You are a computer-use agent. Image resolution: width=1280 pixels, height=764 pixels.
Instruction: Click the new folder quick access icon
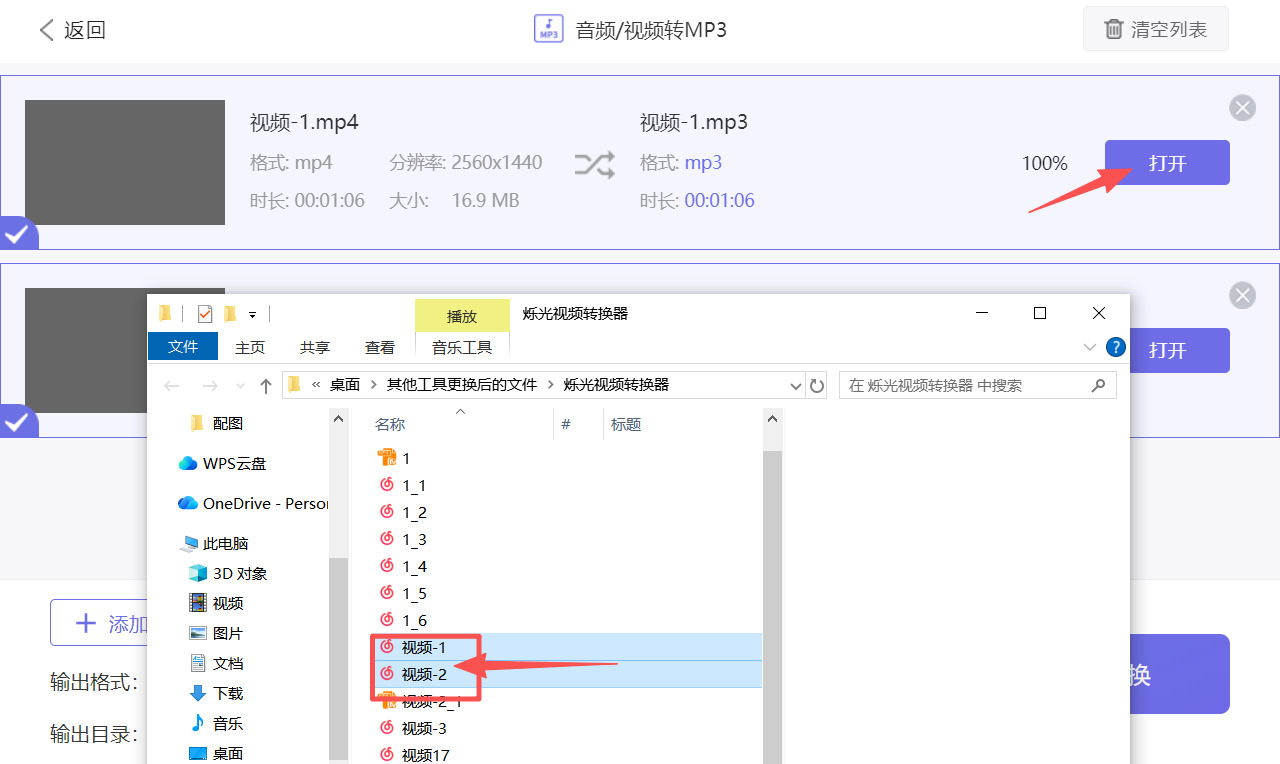pyautogui.click(x=230, y=314)
